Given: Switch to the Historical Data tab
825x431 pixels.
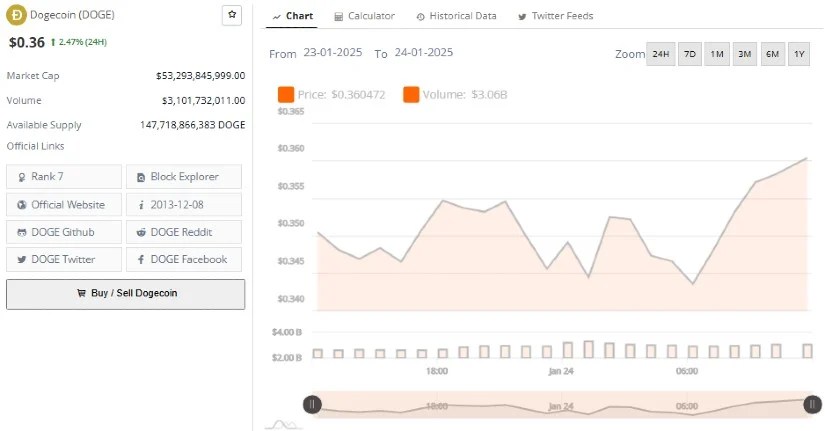Looking at the screenshot, I should click(x=456, y=16).
